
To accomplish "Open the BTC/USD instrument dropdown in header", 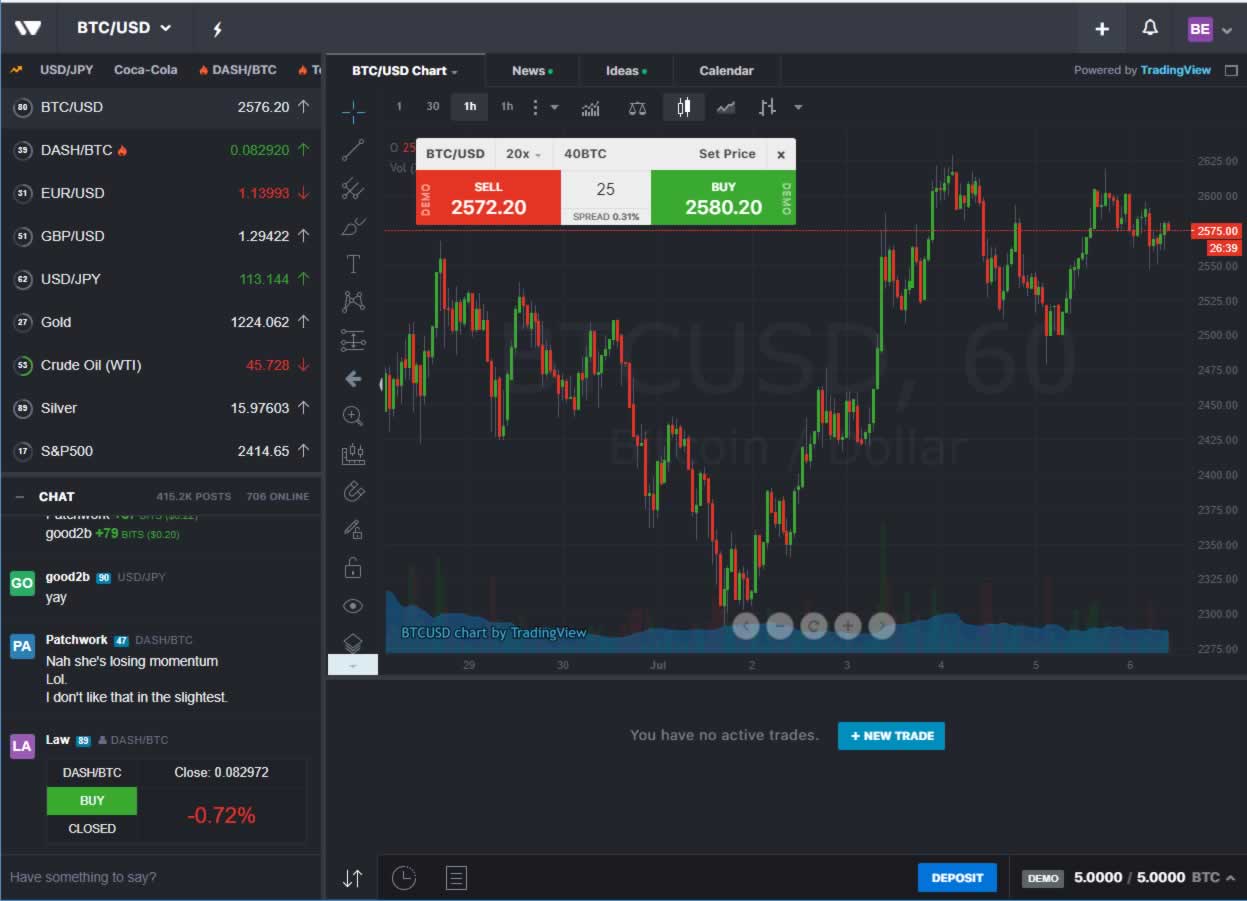I will [x=125, y=28].
